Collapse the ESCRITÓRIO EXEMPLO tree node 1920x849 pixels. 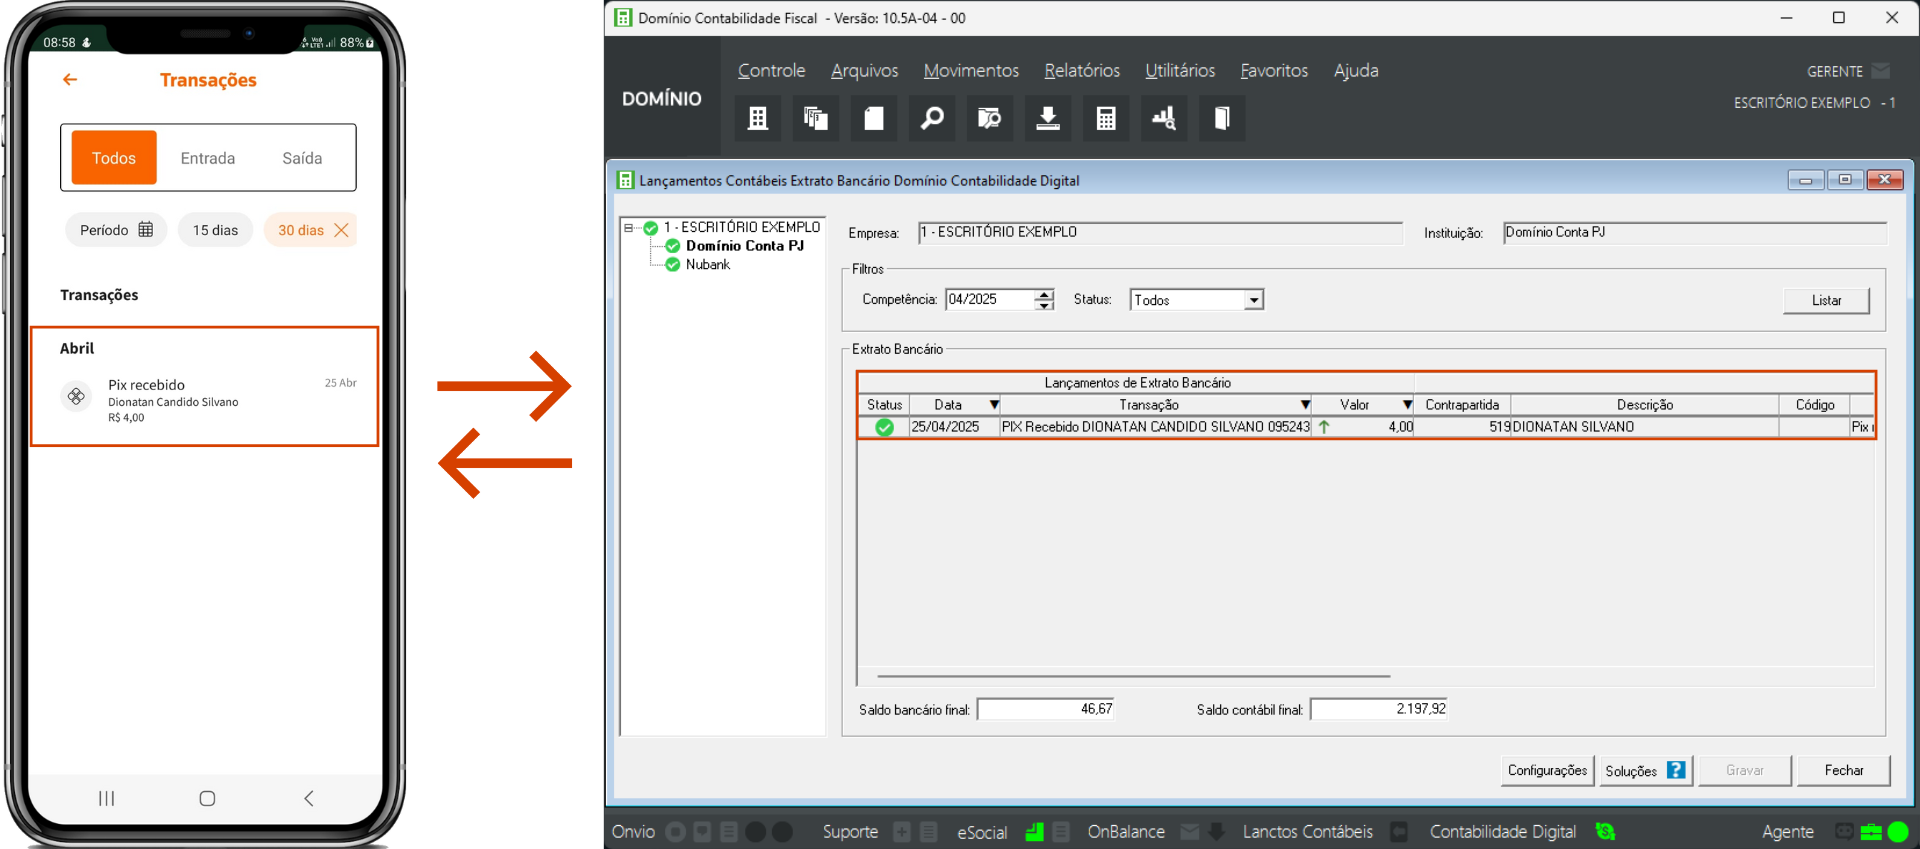[629, 228]
